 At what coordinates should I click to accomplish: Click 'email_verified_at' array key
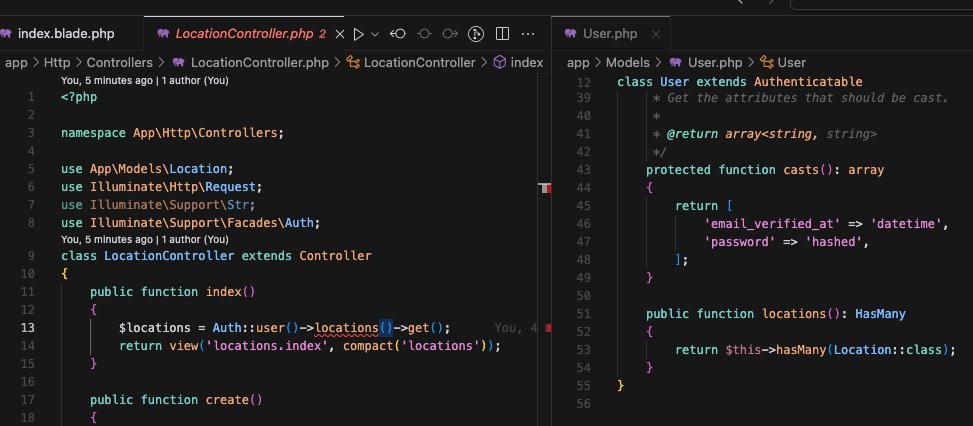(x=773, y=224)
